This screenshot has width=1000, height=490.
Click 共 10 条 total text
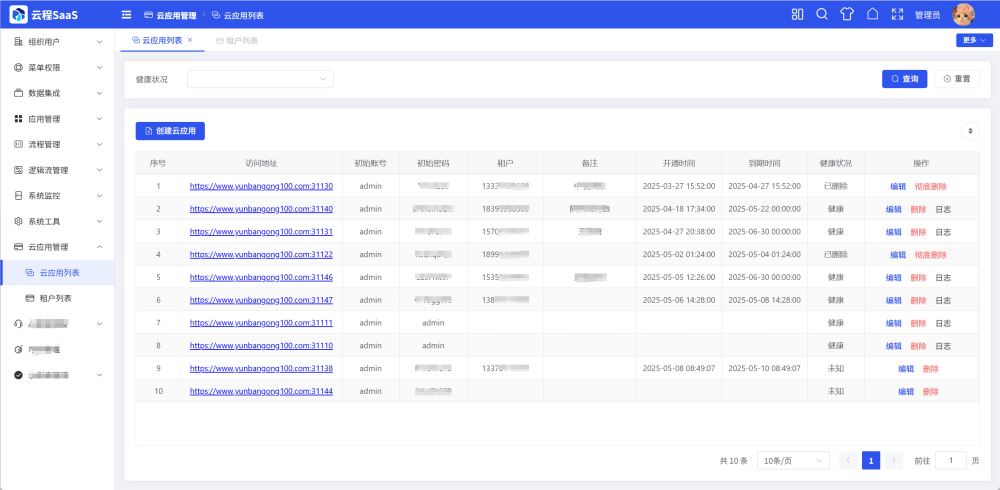pos(733,461)
